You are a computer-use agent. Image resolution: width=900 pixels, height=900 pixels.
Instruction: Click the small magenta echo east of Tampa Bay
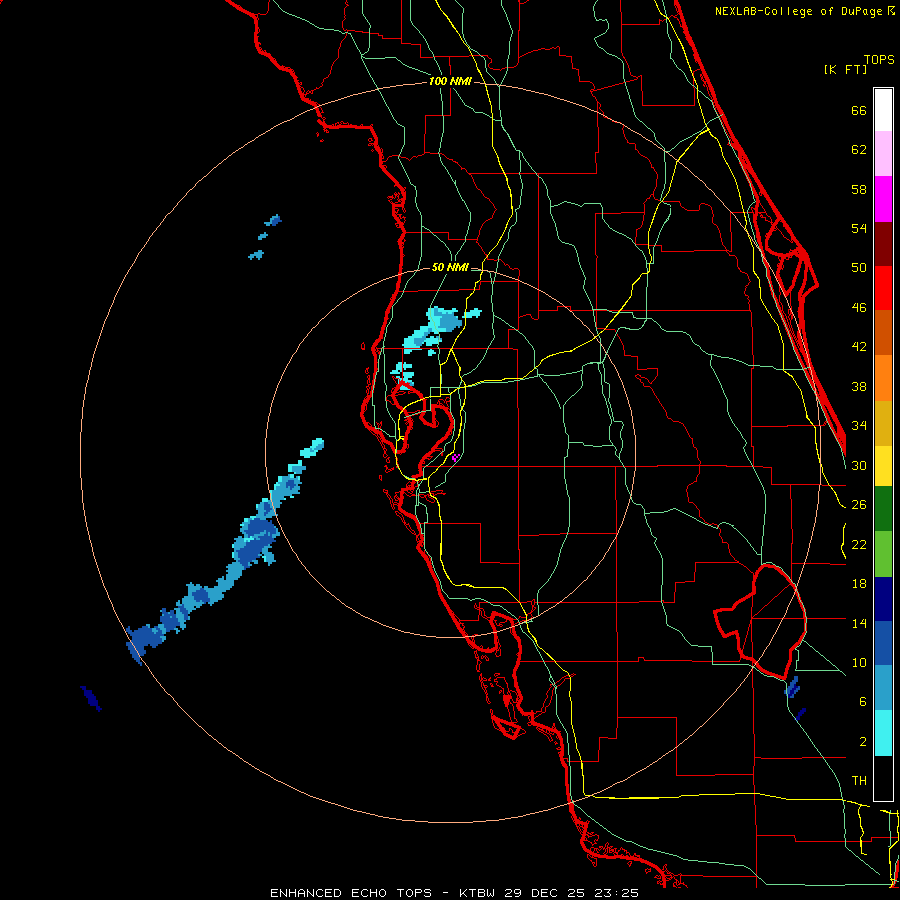[456, 457]
